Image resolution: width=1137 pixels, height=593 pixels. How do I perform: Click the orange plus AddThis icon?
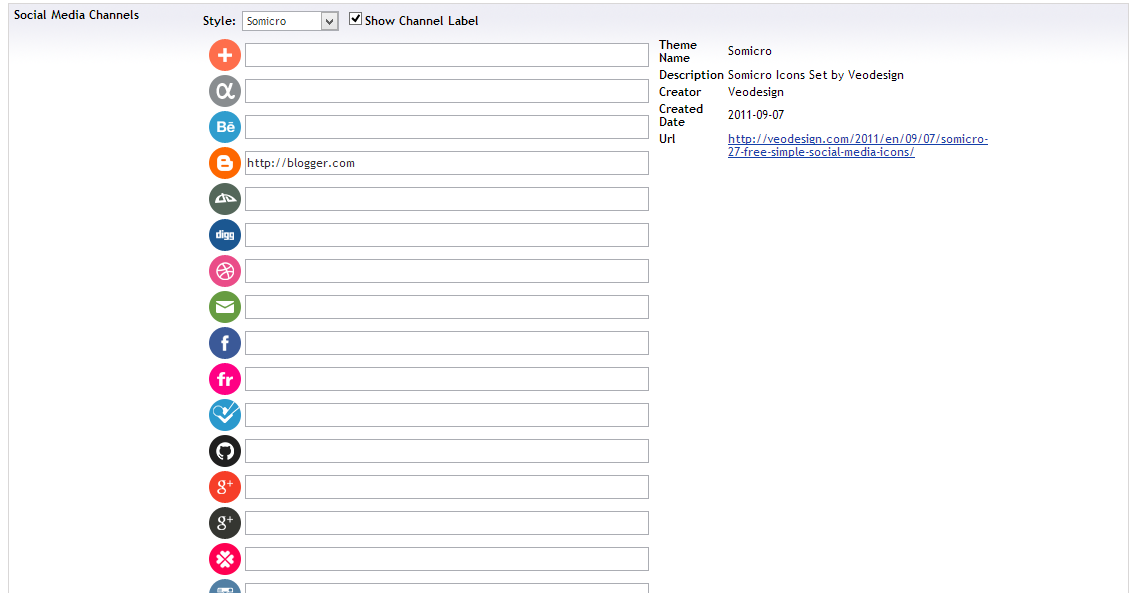point(225,55)
